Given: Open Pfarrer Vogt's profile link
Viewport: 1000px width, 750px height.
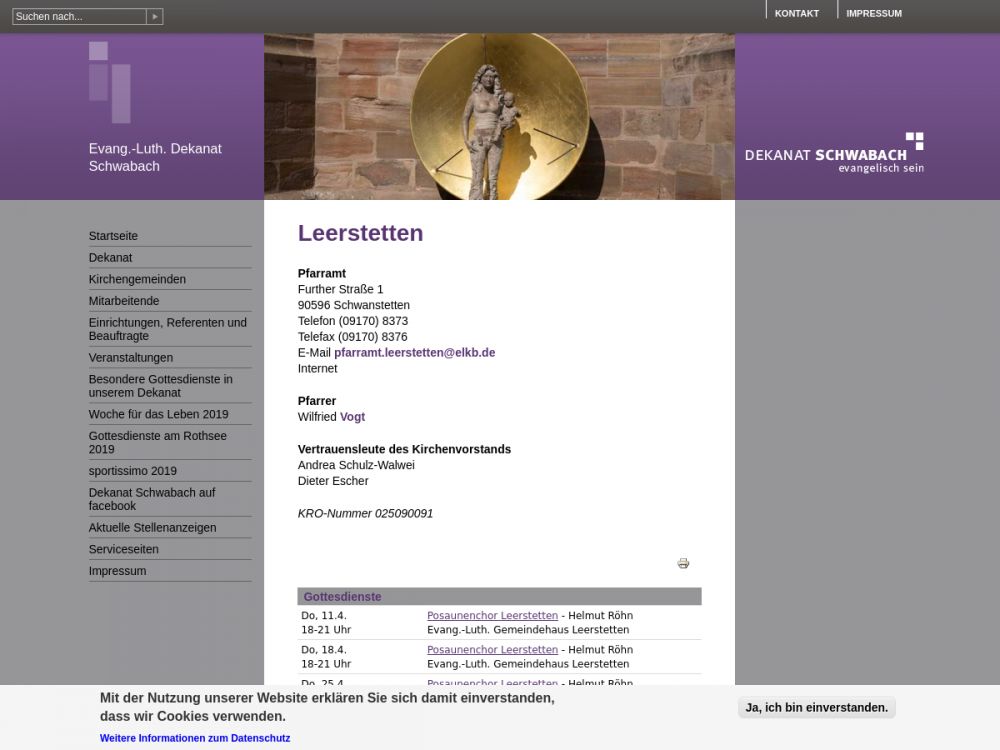Looking at the screenshot, I should (x=353, y=417).
